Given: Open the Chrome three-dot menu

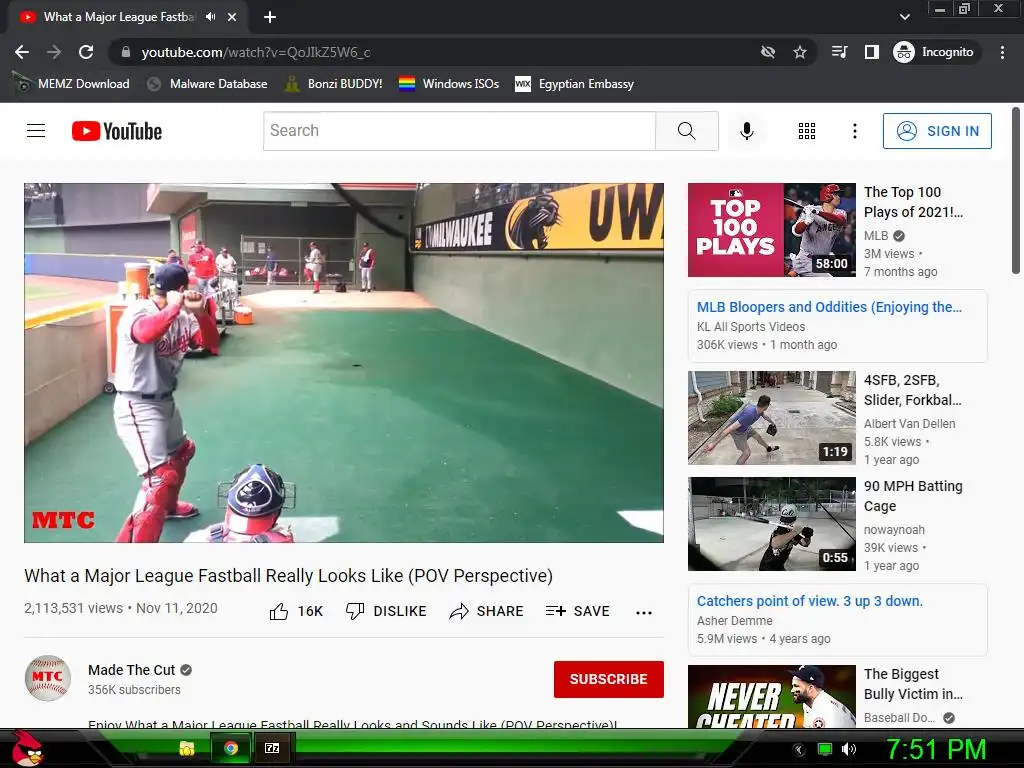Looking at the screenshot, I should pos(1002,52).
